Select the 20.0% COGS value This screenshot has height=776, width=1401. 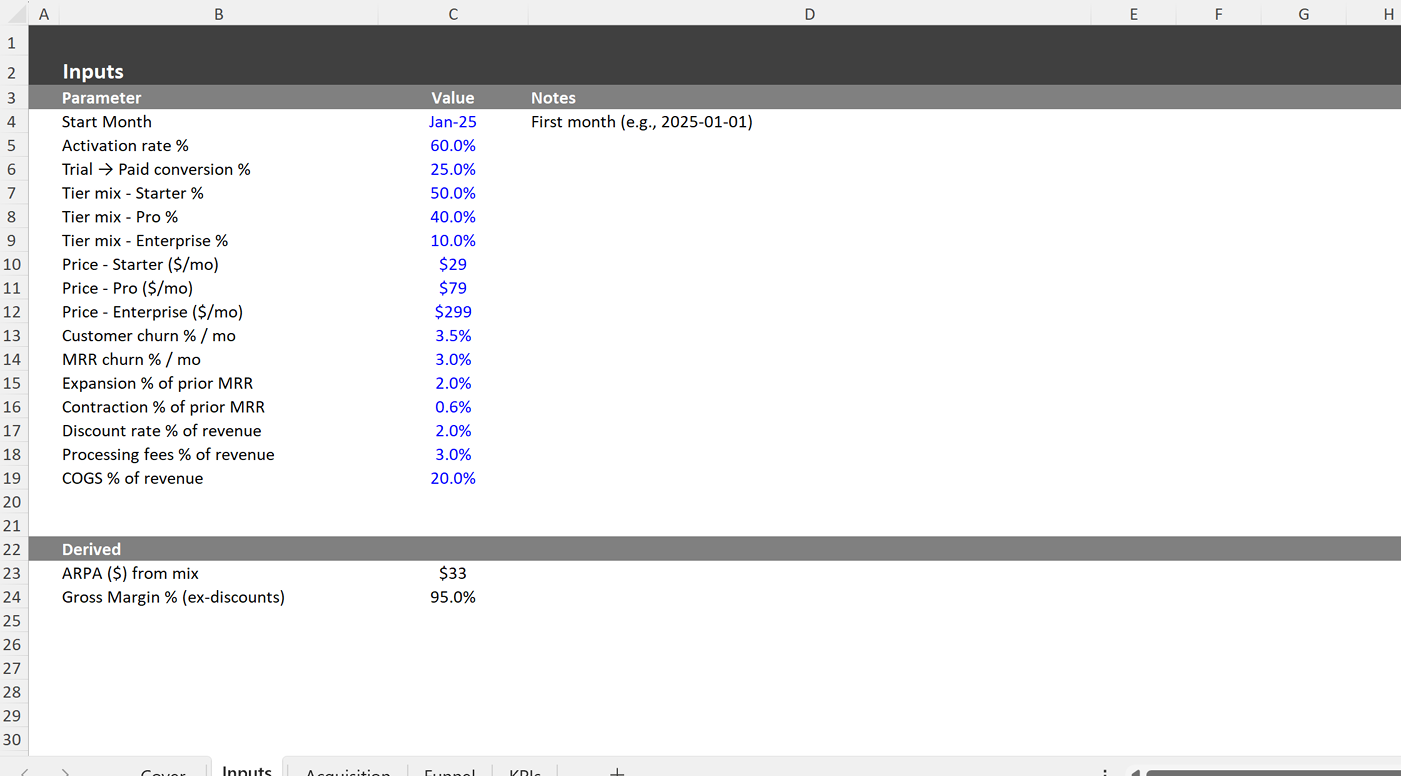tap(453, 478)
